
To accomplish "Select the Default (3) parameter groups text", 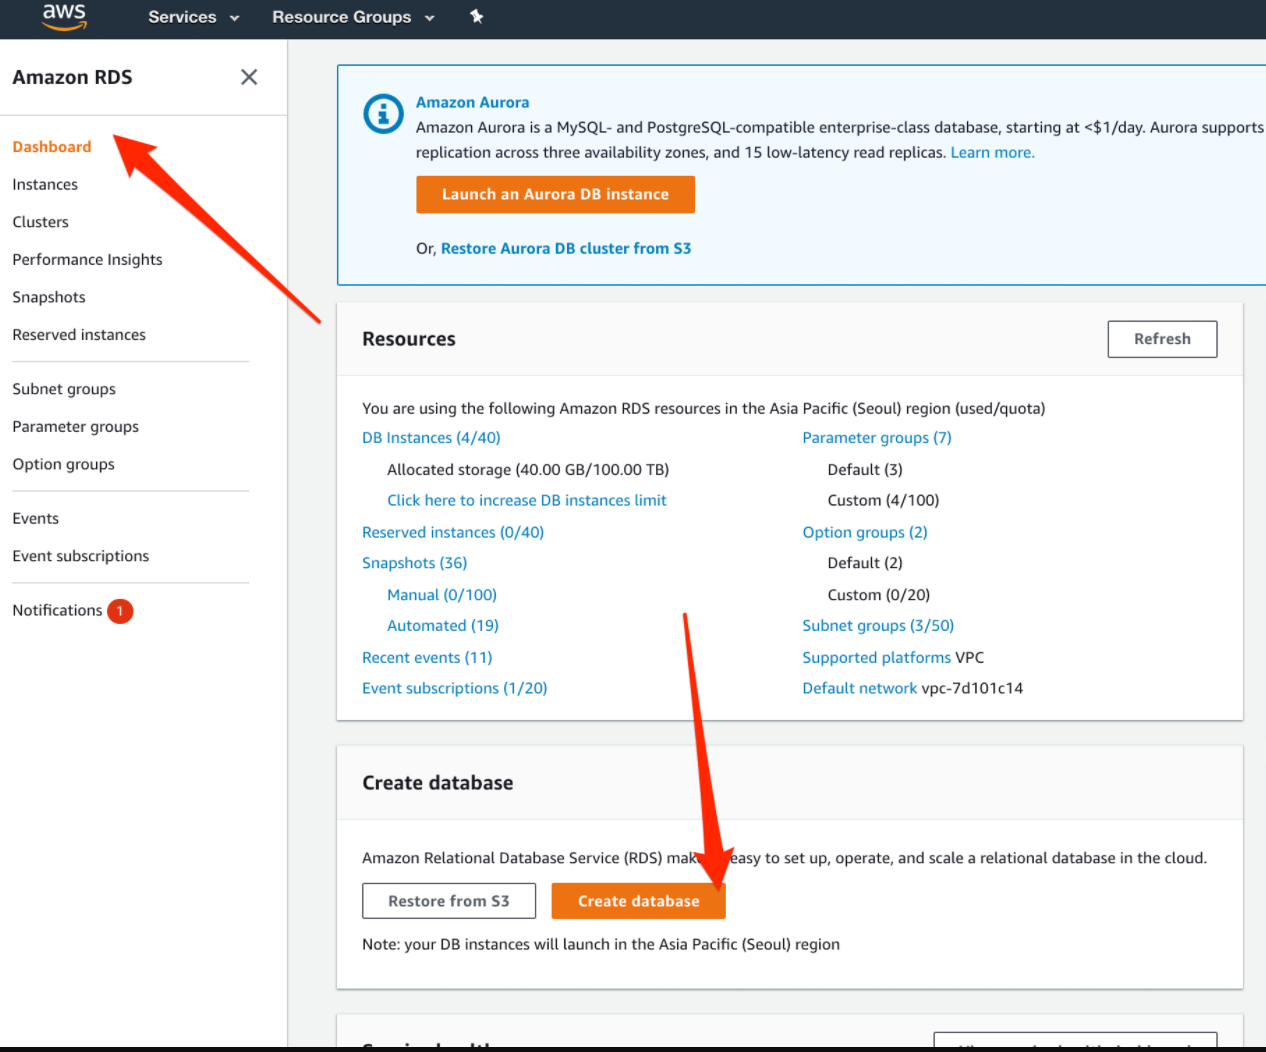I will coord(865,470).
